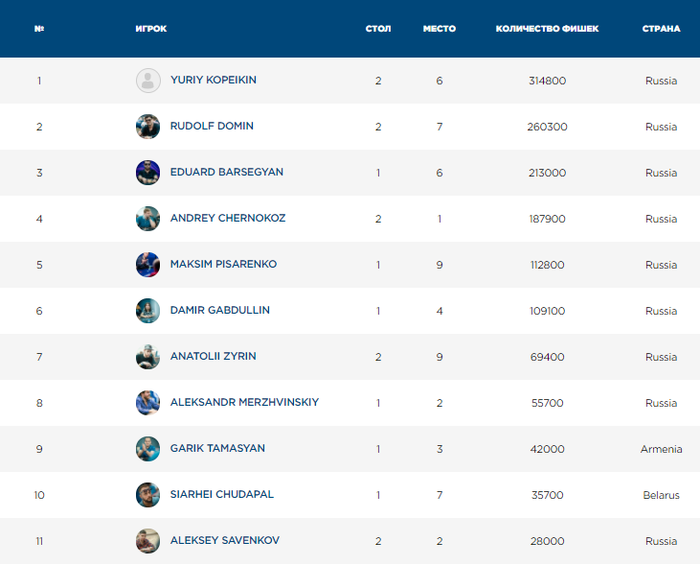
Task: Click the КОЛИЧЕСТВО ФИШЕК column header
Action: coord(547,29)
